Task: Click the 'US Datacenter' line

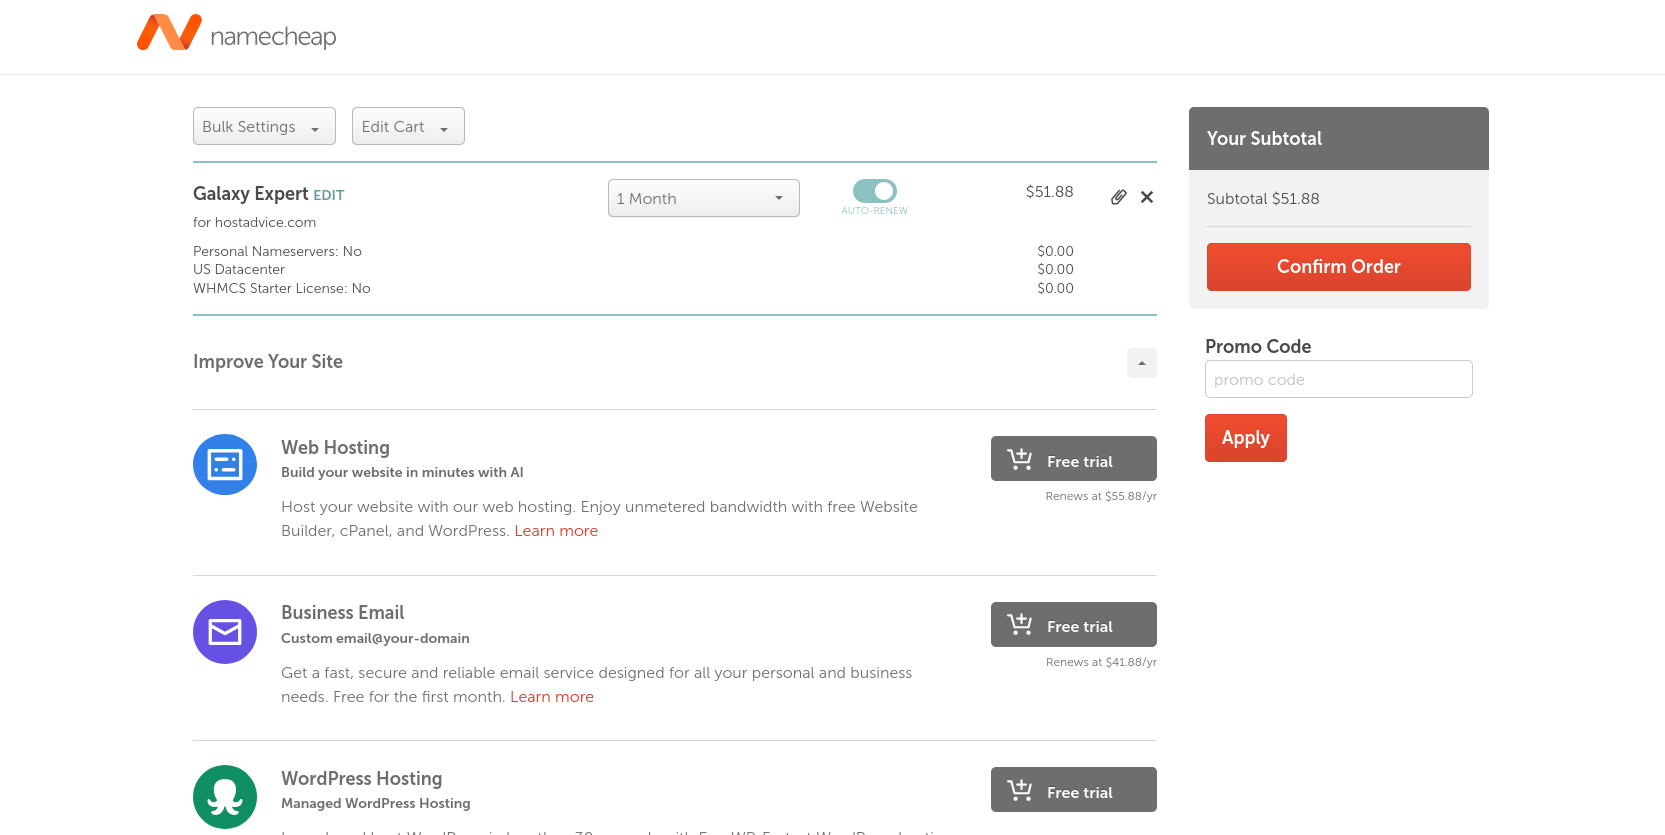Action: pos(239,269)
